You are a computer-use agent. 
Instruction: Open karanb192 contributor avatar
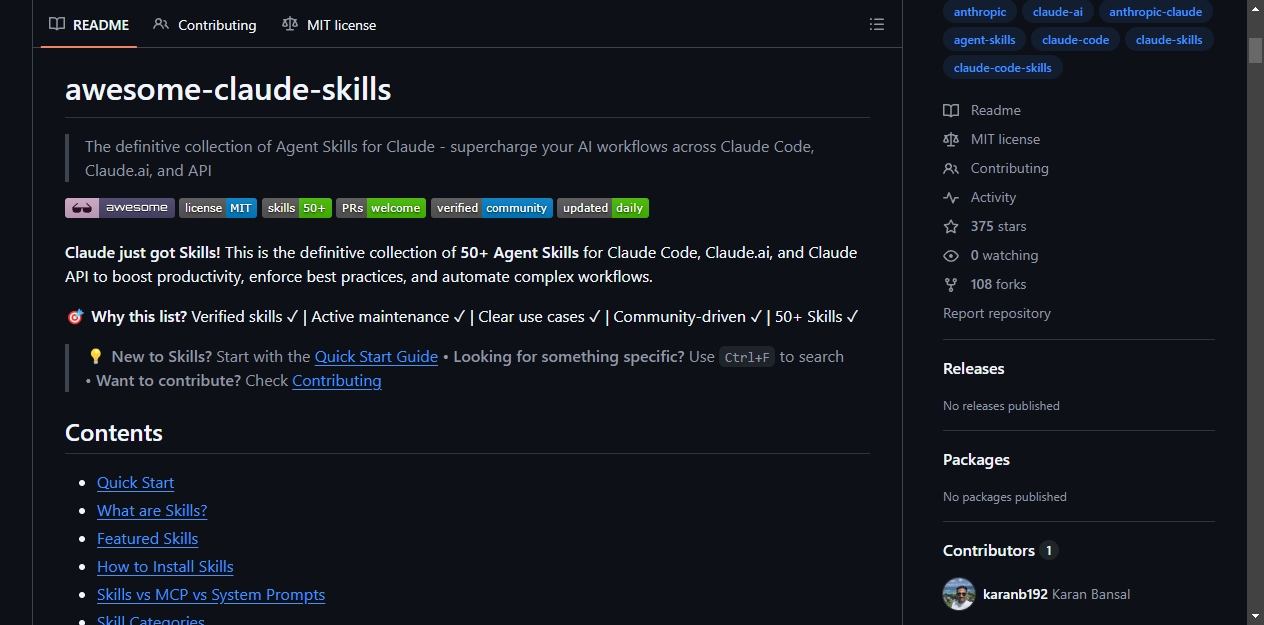[x=959, y=594]
